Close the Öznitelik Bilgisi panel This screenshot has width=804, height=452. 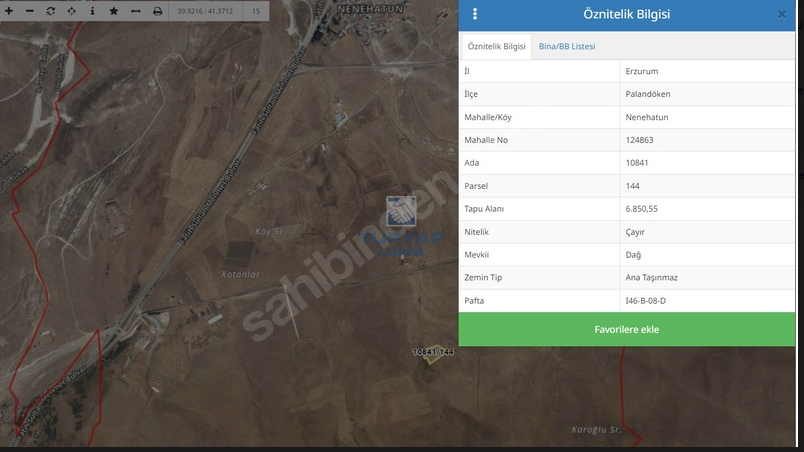pos(781,14)
